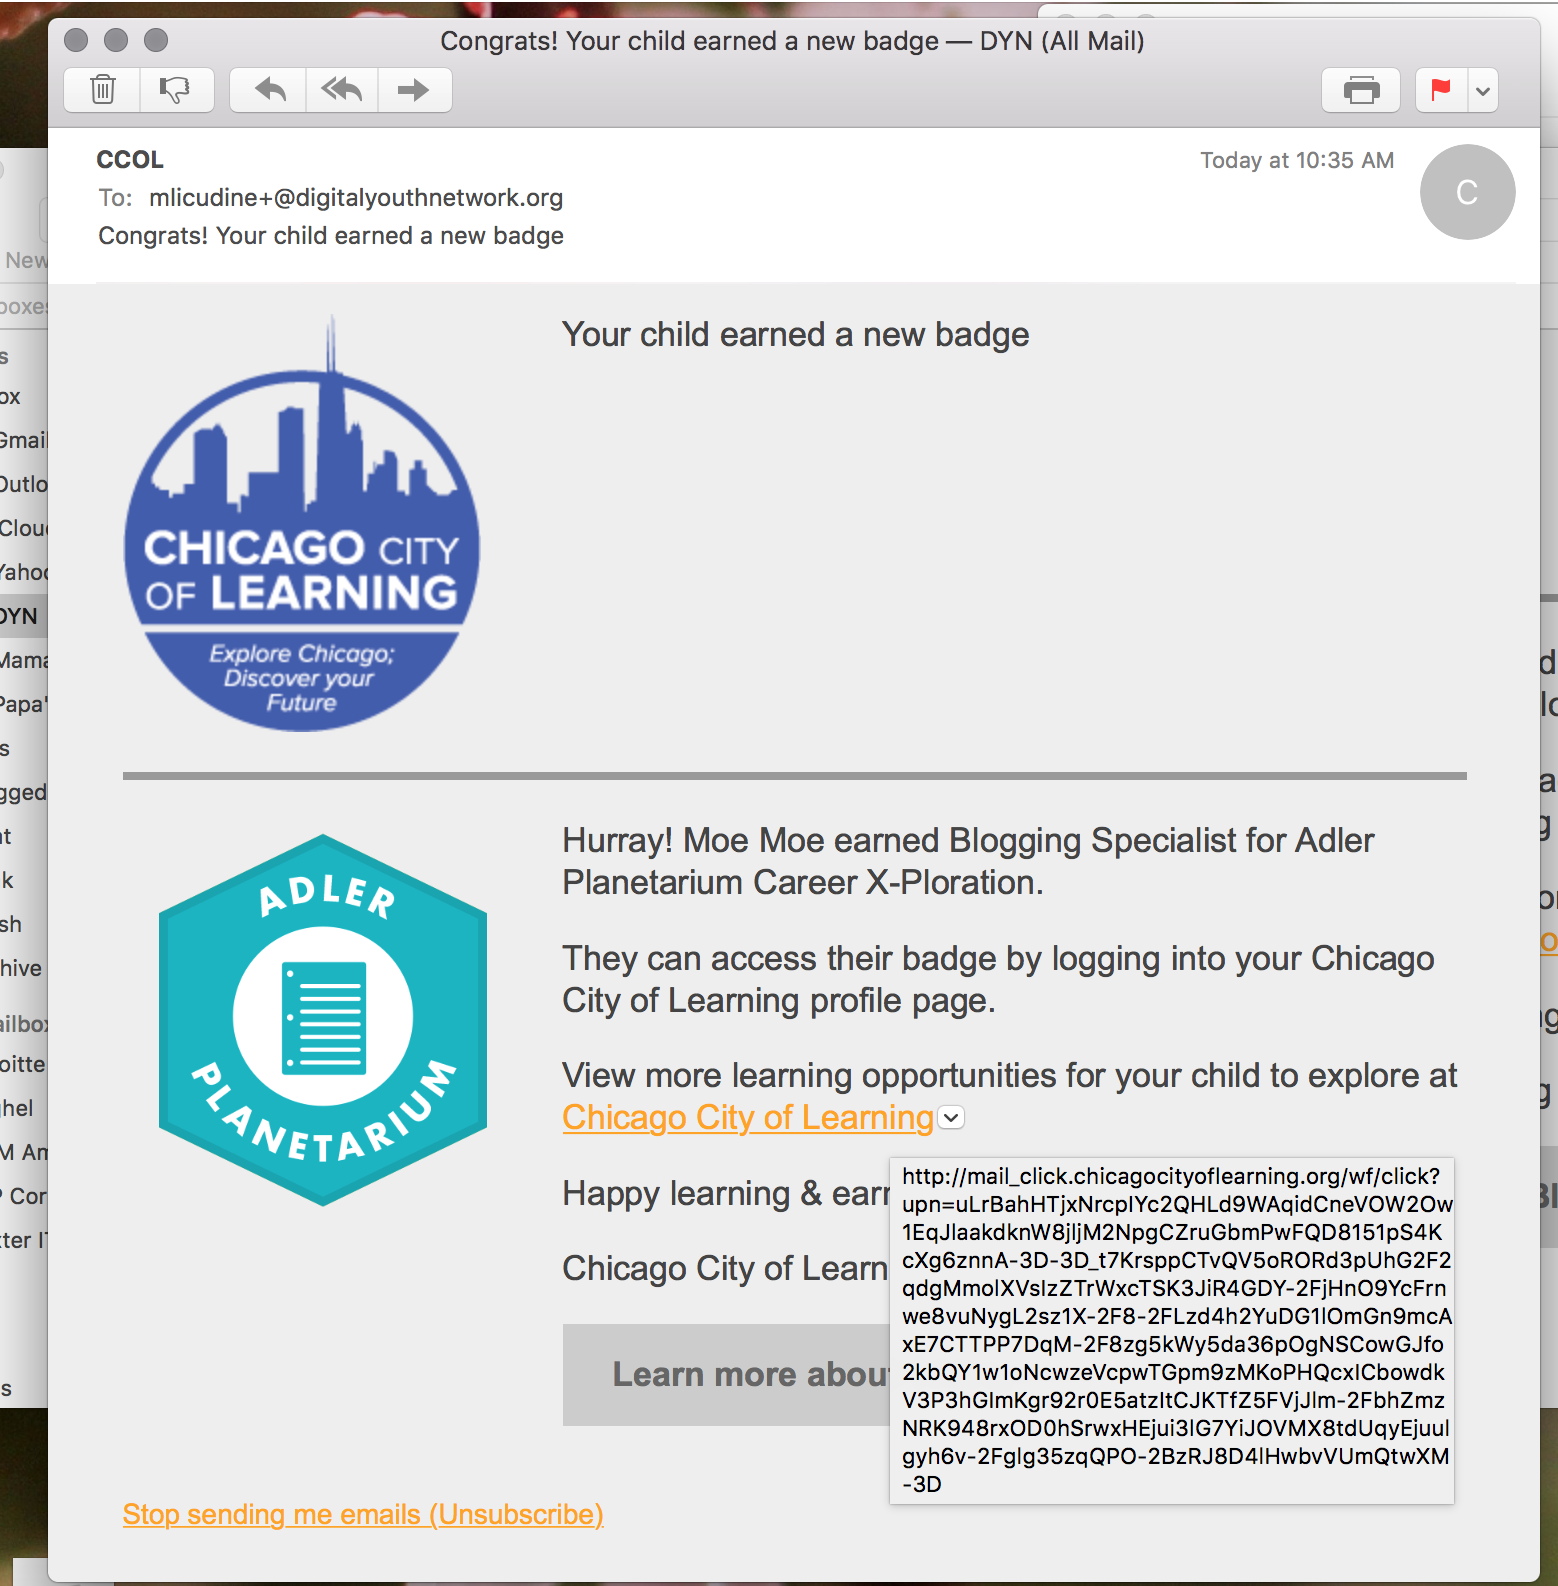This screenshot has width=1558, height=1586.
Task: Delete this message with the trash icon
Action: pos(102,90)
